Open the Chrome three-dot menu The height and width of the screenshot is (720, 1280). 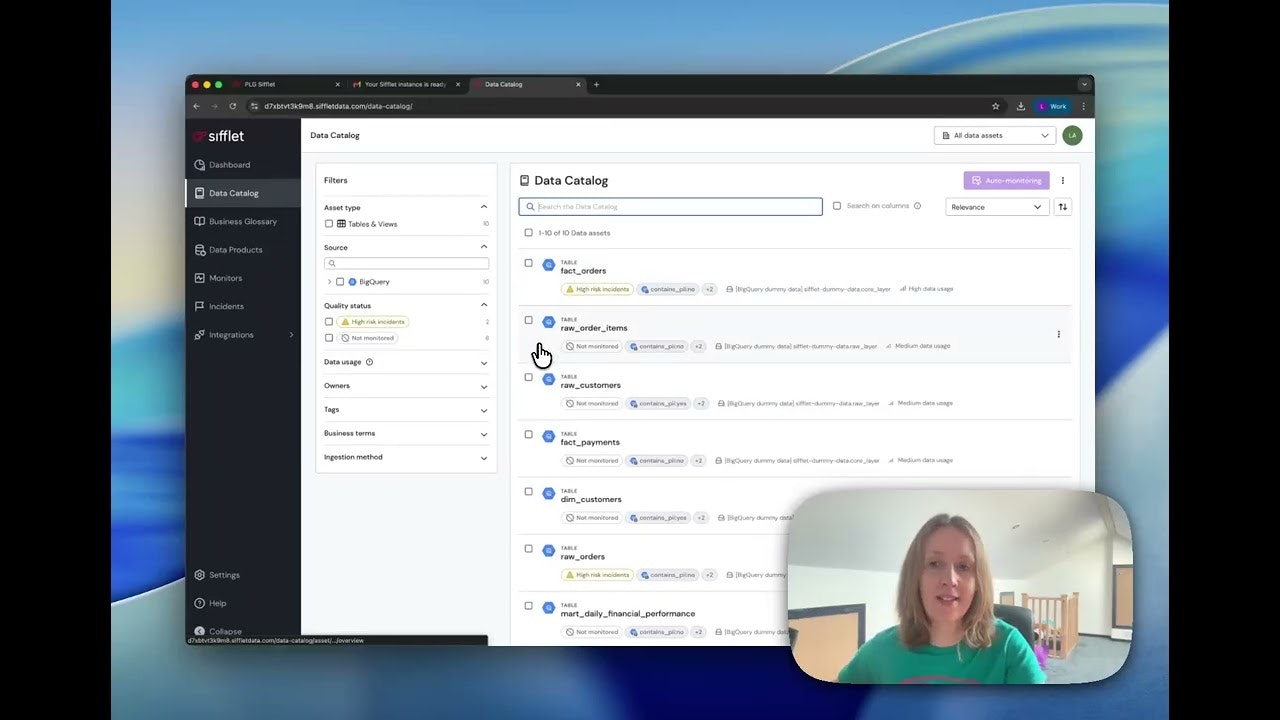[1083, 106]
